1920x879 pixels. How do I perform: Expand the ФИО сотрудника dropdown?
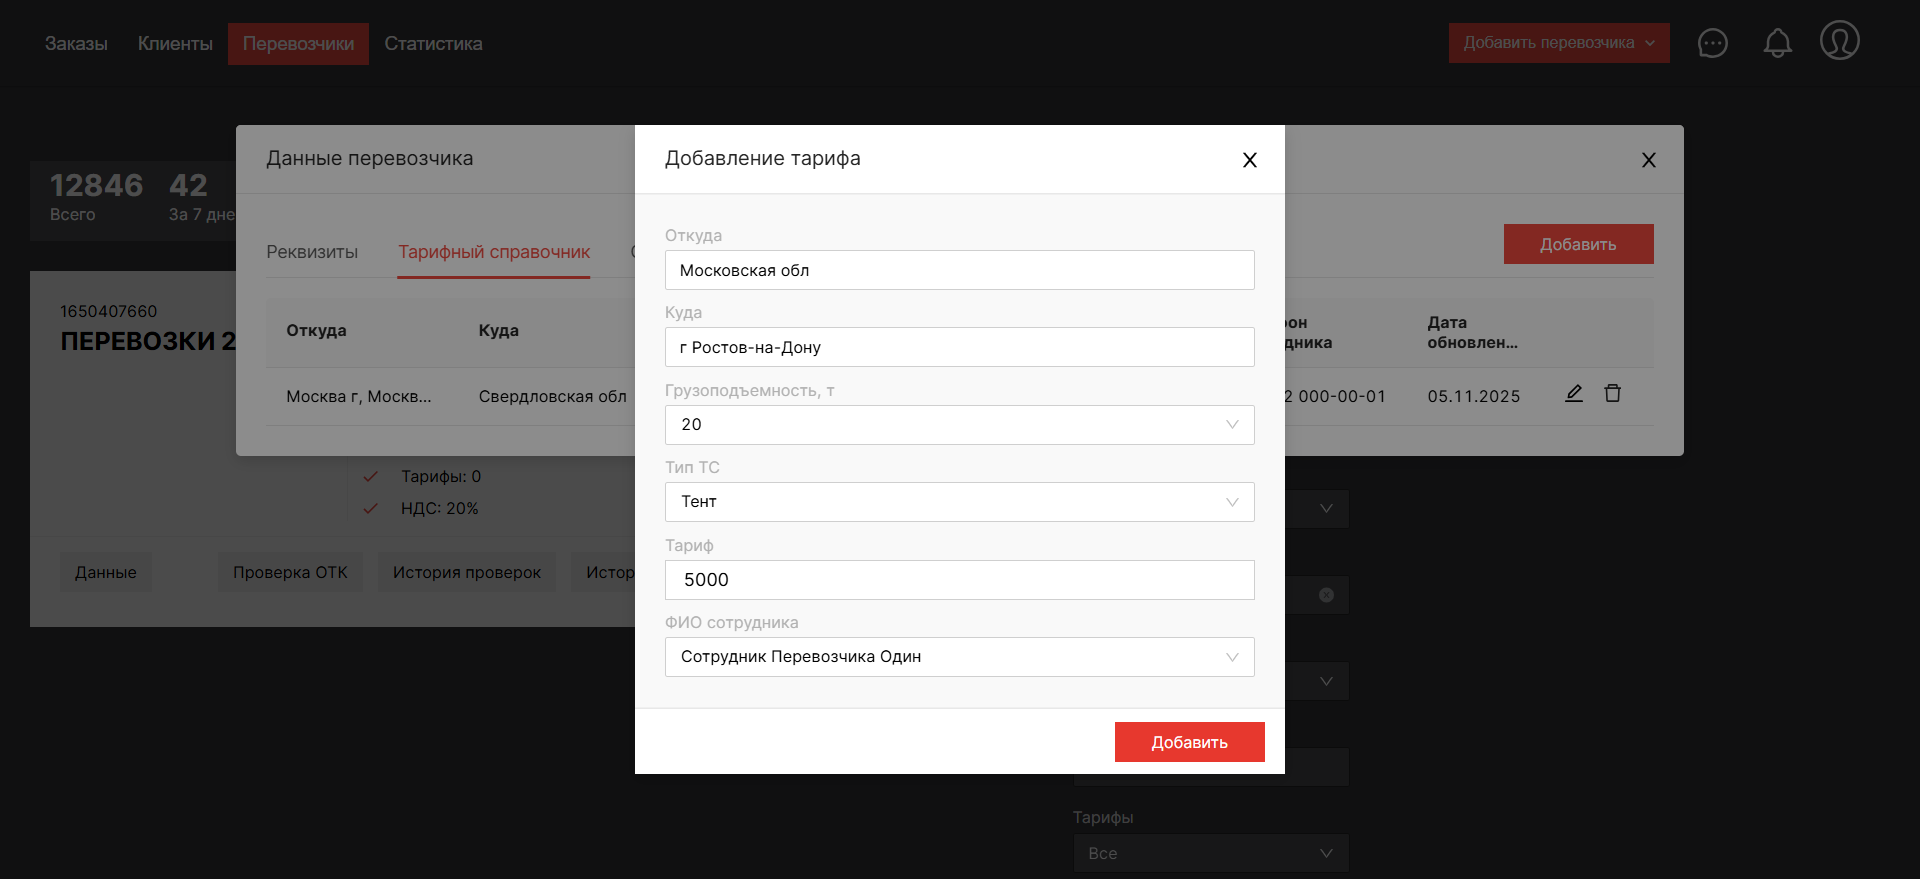(958, 657)
